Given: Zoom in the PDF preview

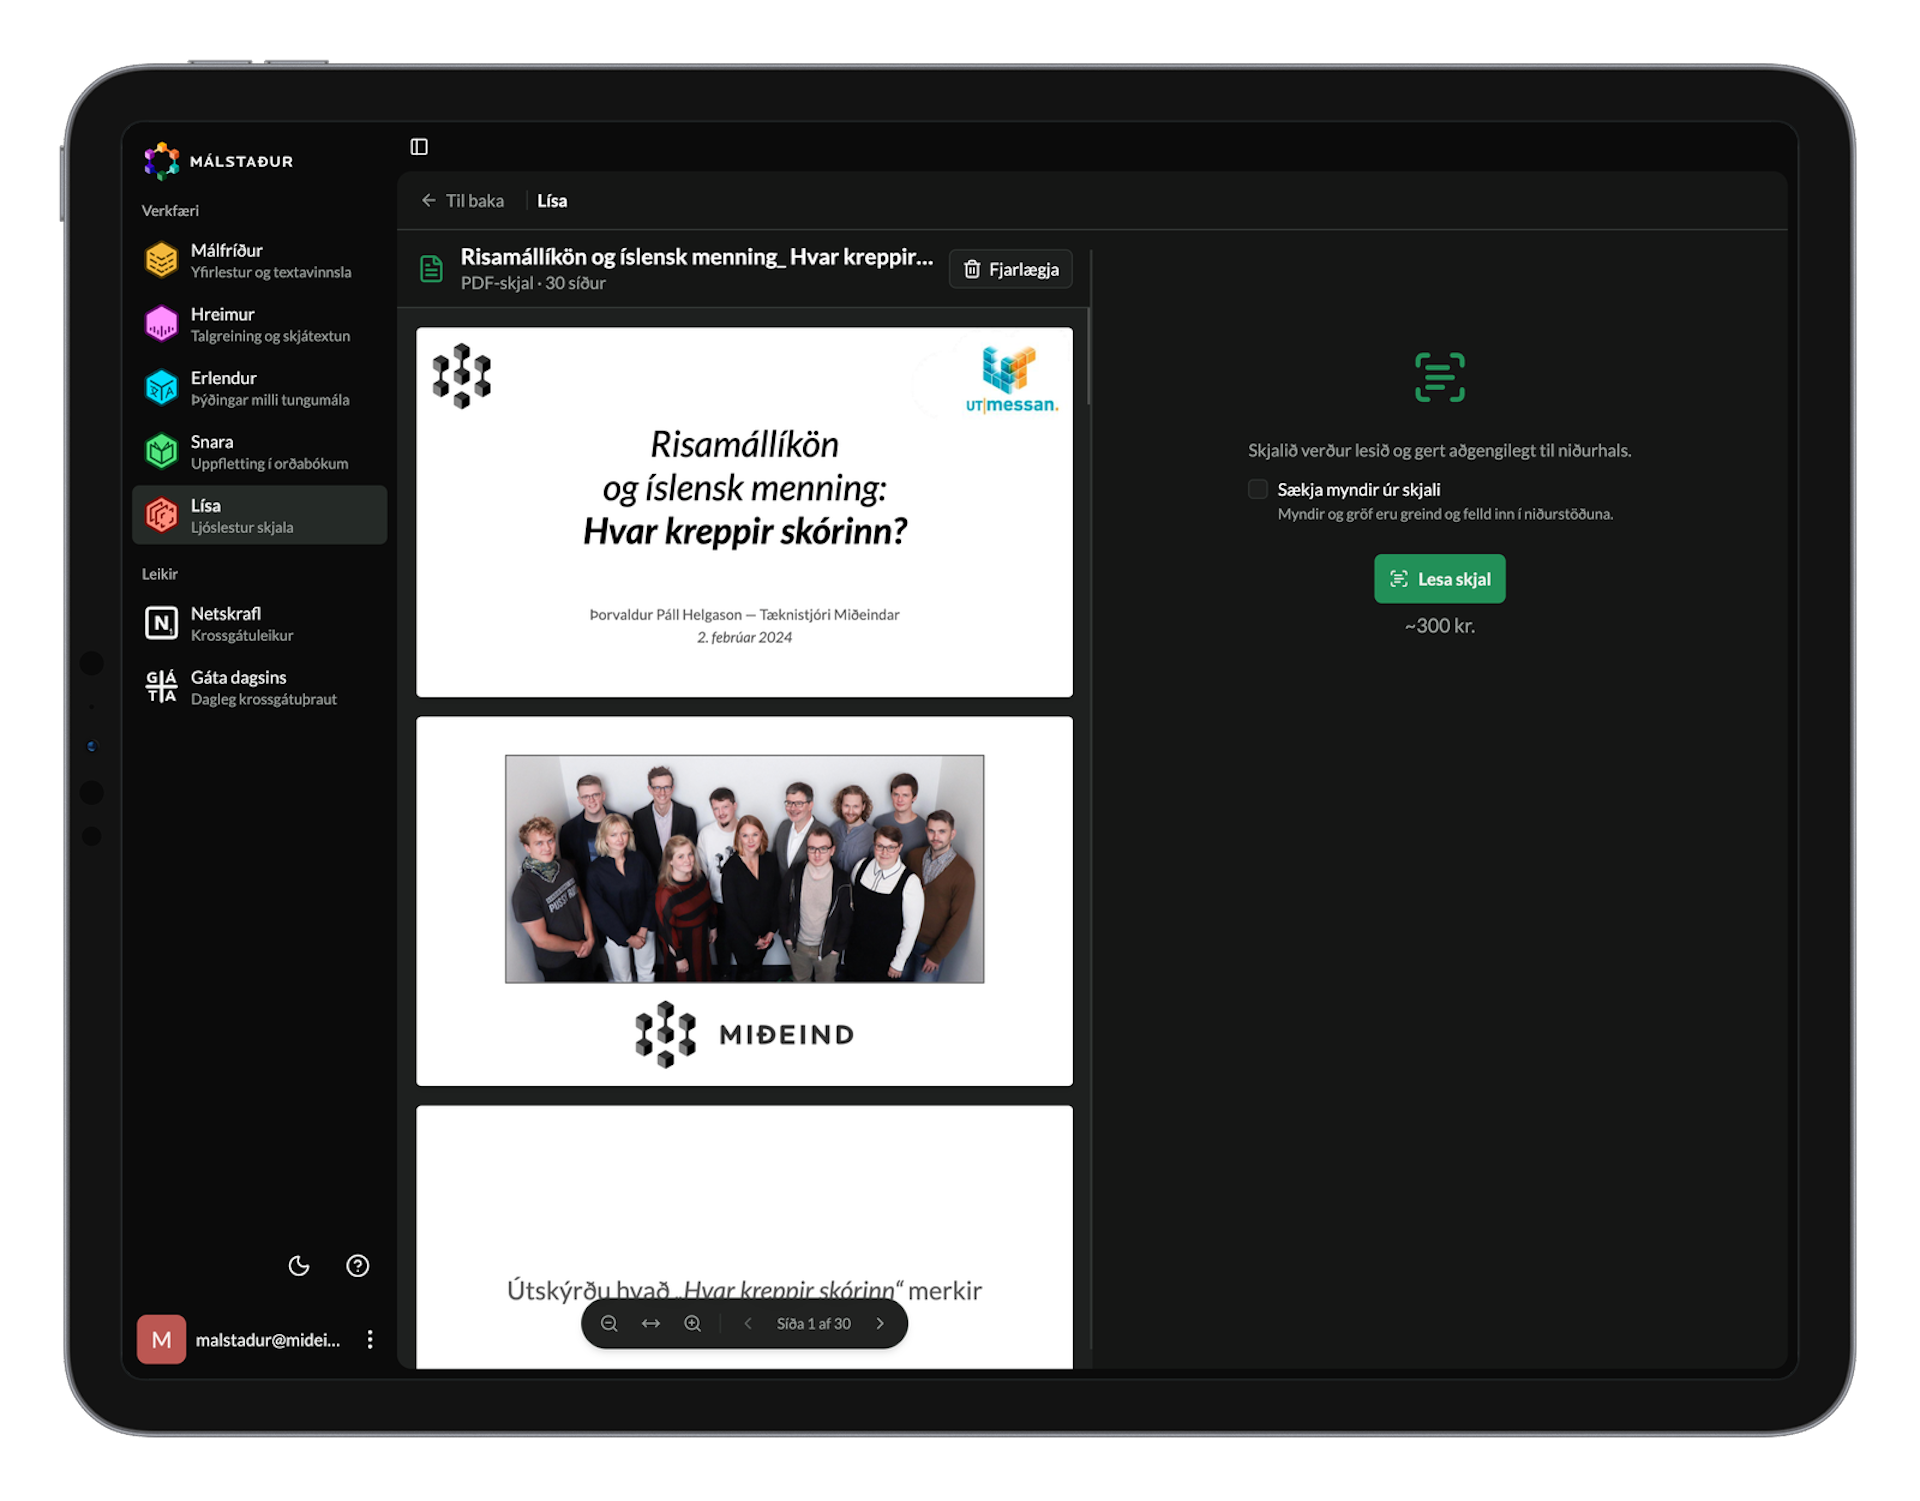Looking at the screenshot, I should 692,1324.
